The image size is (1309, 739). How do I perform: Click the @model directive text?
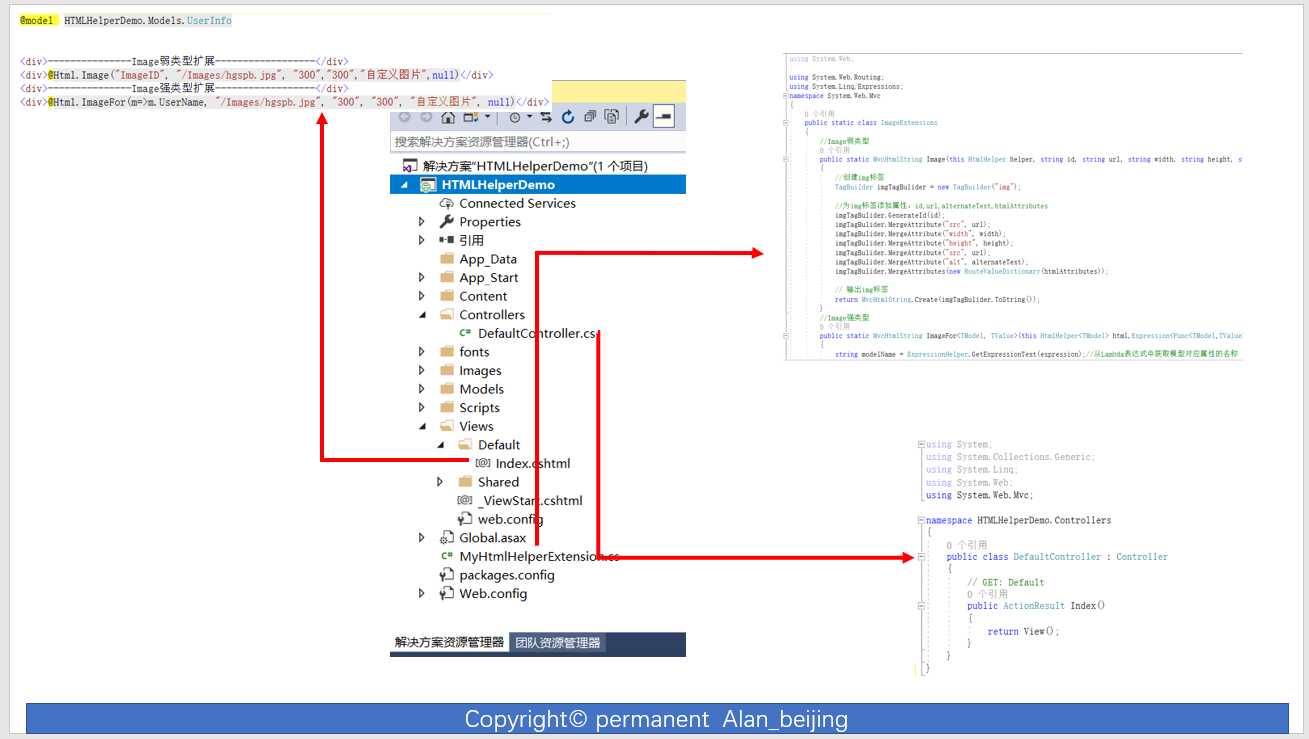coord(38,20)
